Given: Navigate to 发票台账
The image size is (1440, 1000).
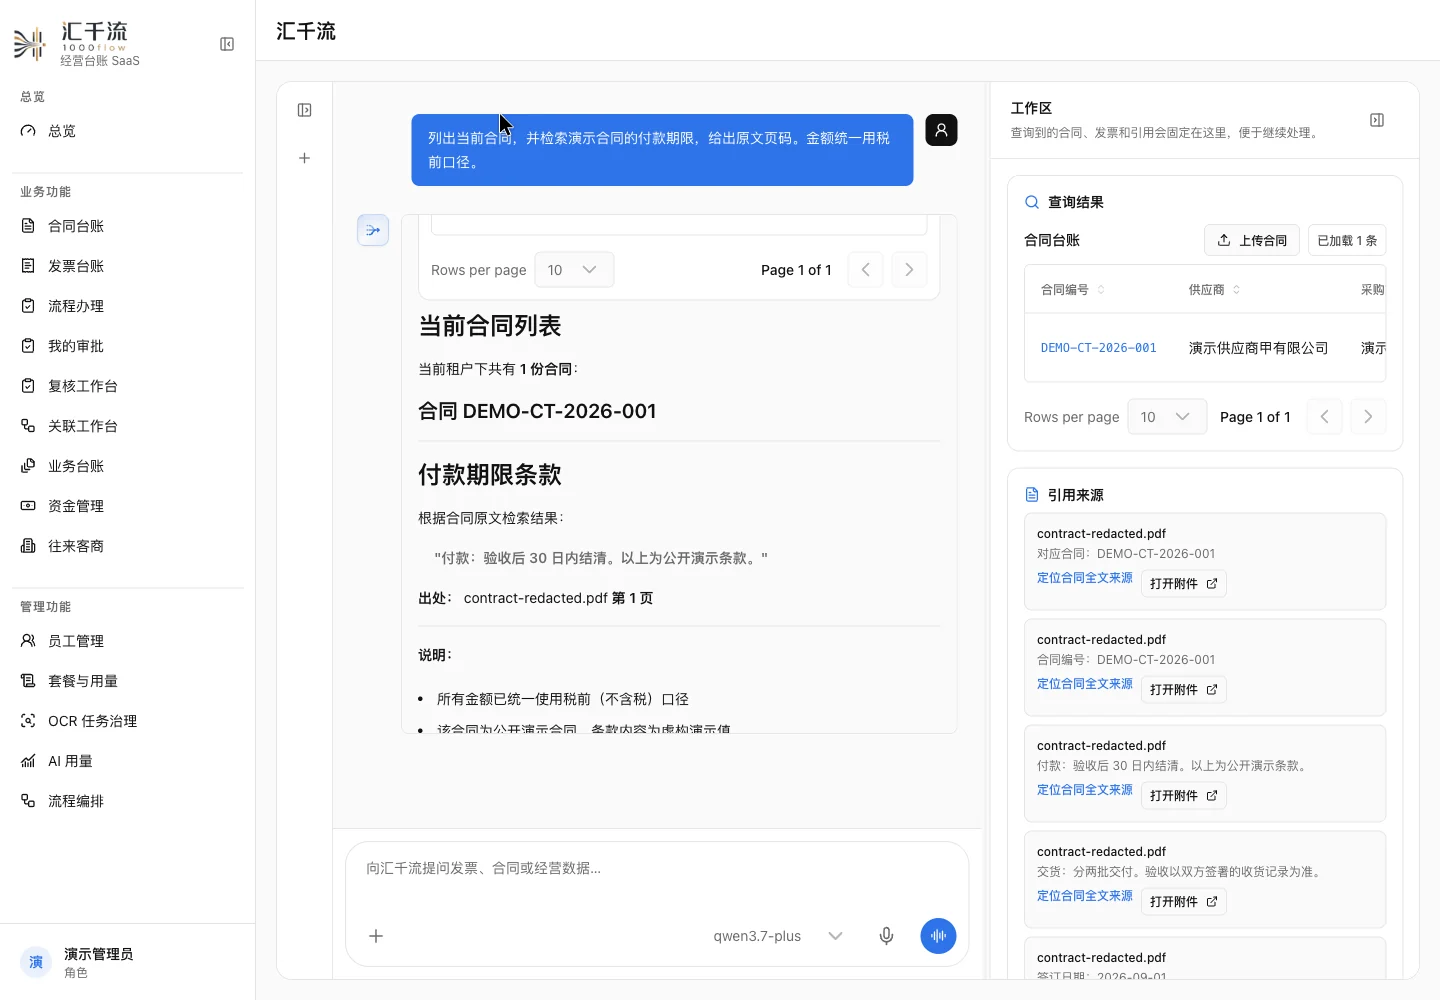Looking at the screenshot, I should tap(127, 266).
